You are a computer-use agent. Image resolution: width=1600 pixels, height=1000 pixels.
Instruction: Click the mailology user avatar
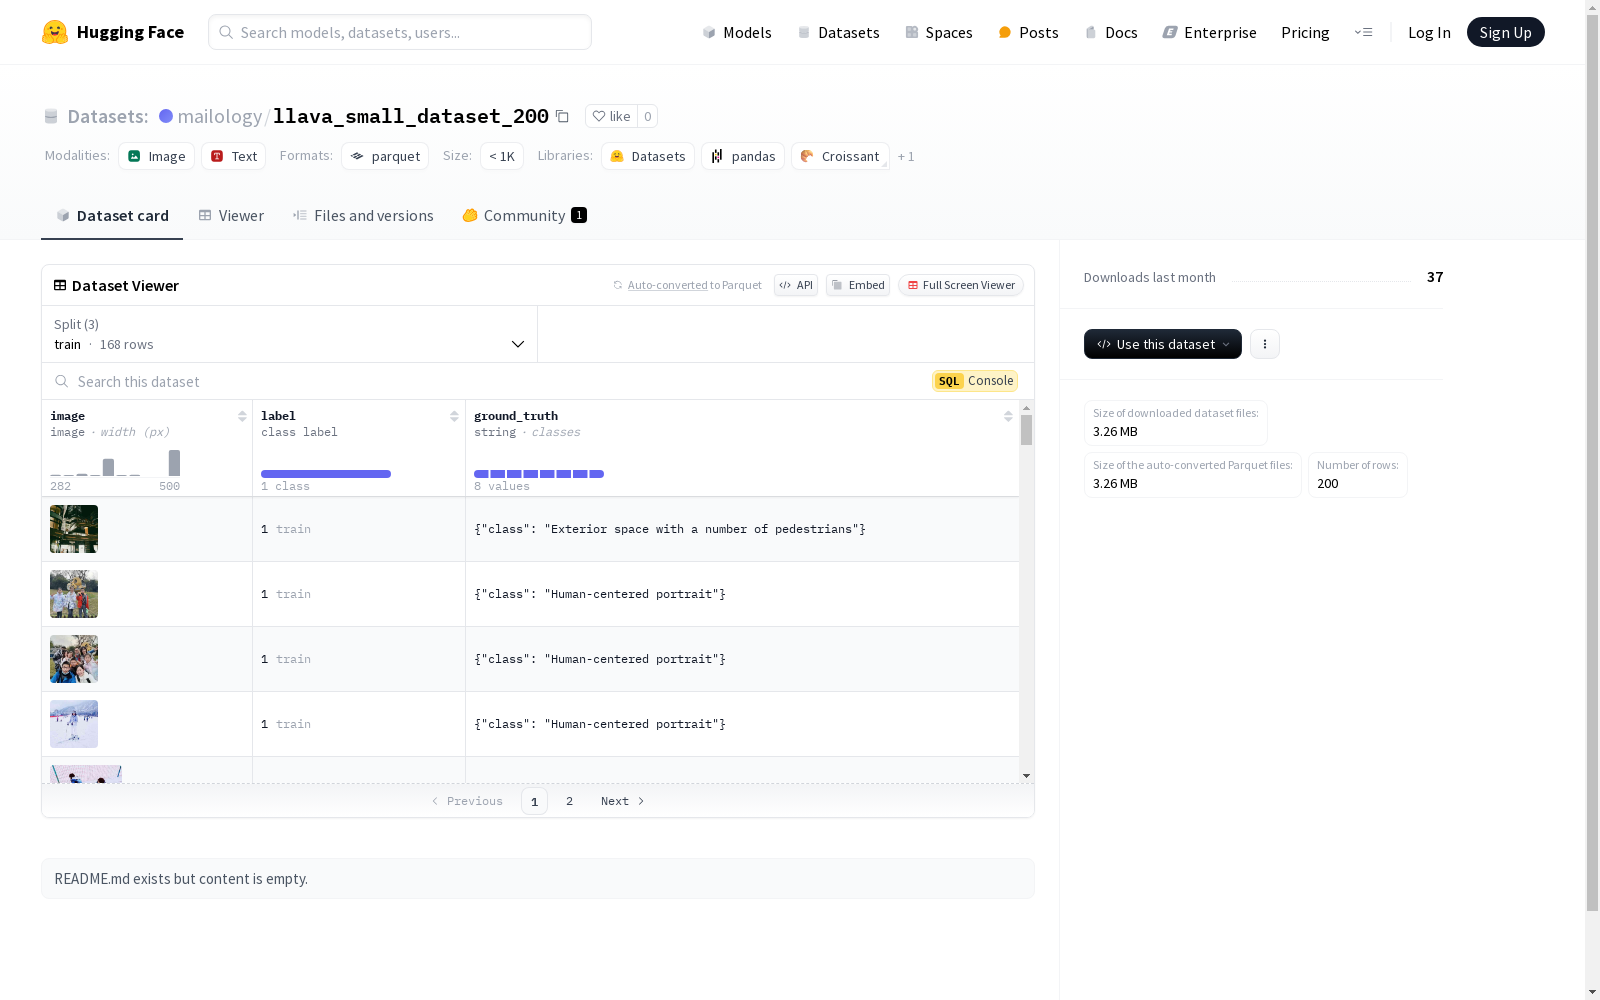[166, 116]
